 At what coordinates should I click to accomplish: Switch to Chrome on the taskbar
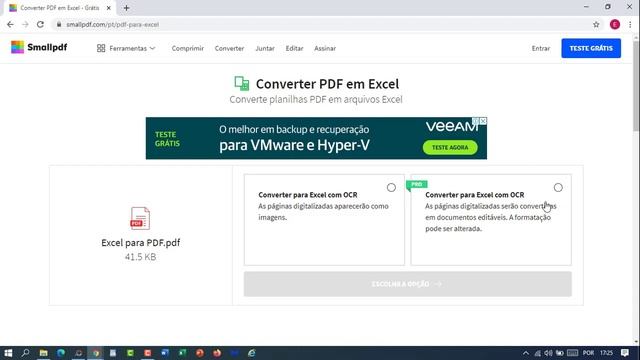96,353
